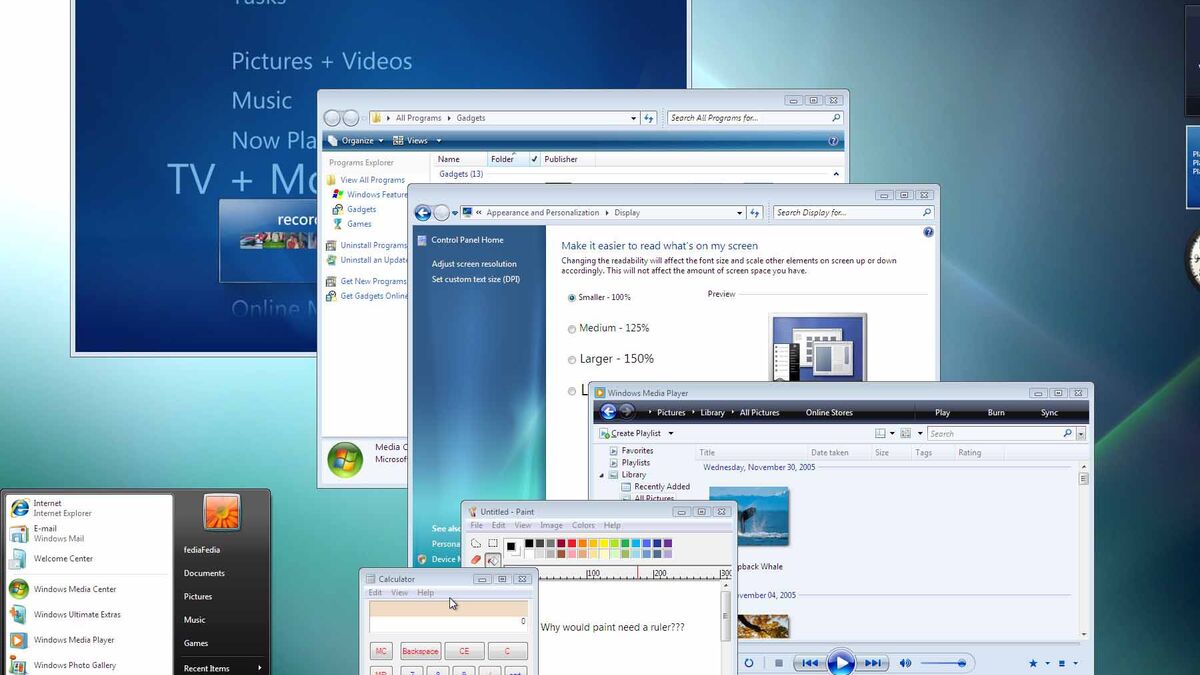Expand the Favorites tree node in Media Player
Screen dimensions: 1200x675
click(x=613, y=451)
